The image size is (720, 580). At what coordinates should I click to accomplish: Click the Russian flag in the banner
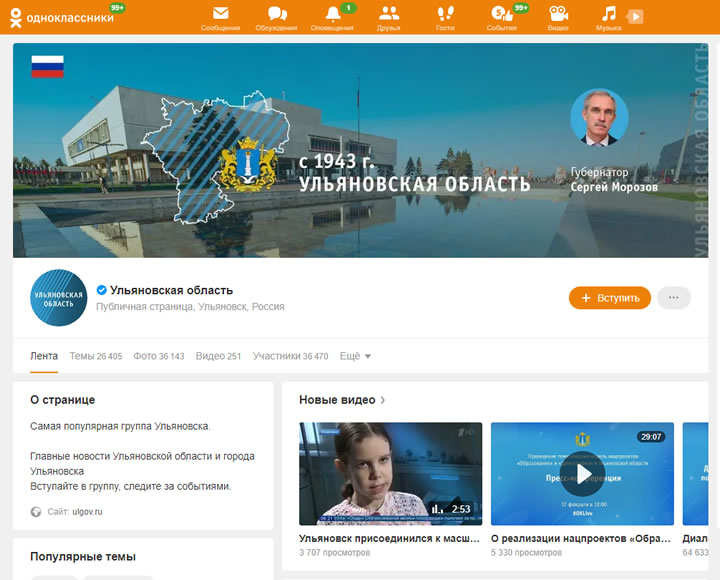[x=47, y=67]
